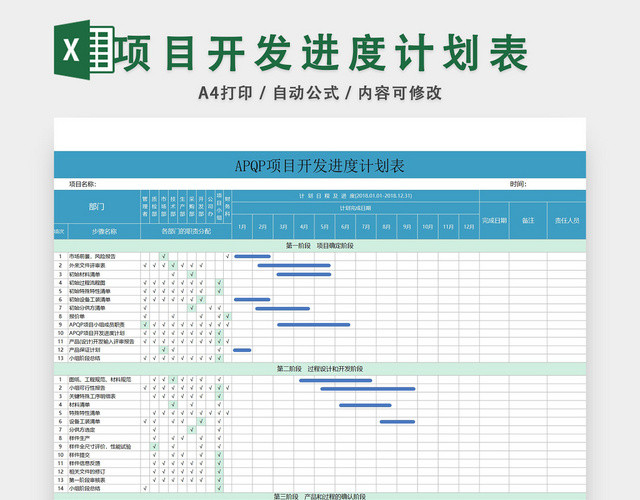Screen dimensions: 640x500
Task: Click the Gantt bar for APQP项目小组成员职责
Action: pos(313,325)
